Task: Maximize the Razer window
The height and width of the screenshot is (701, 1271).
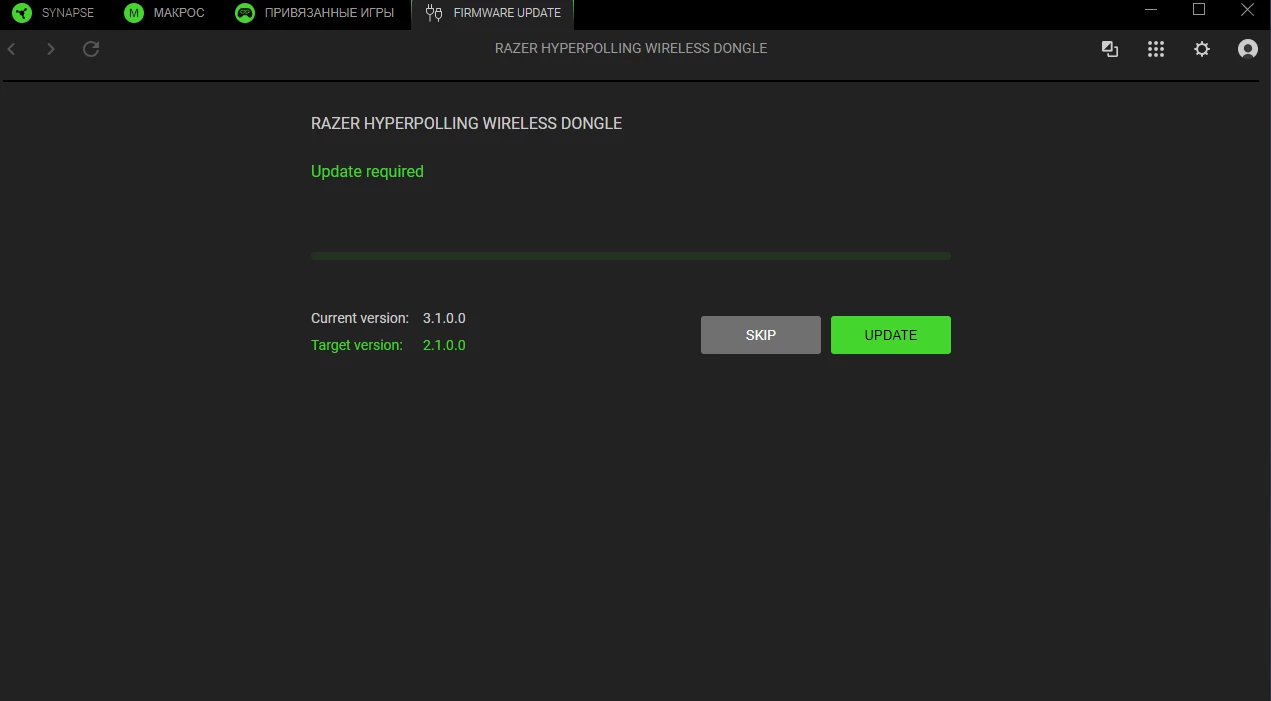Action: (1199, 10)
